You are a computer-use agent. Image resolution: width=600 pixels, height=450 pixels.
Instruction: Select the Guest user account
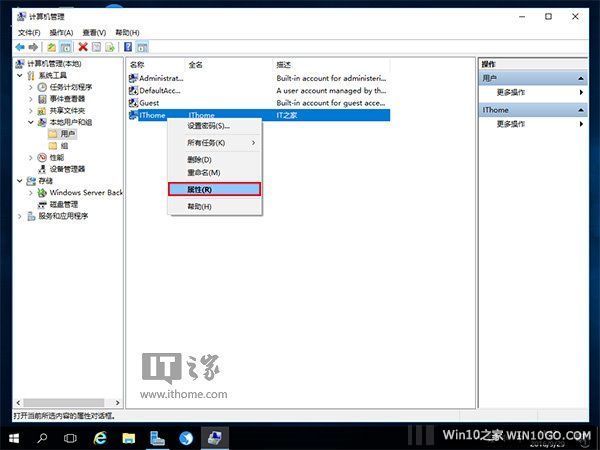[148, 102]
